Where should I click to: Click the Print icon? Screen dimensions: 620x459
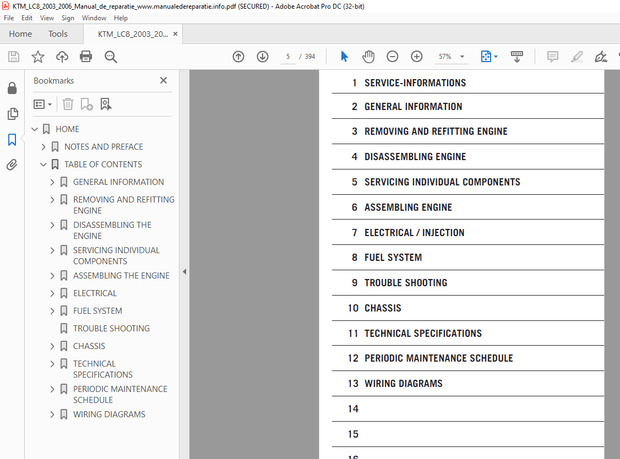pos(86,57)
